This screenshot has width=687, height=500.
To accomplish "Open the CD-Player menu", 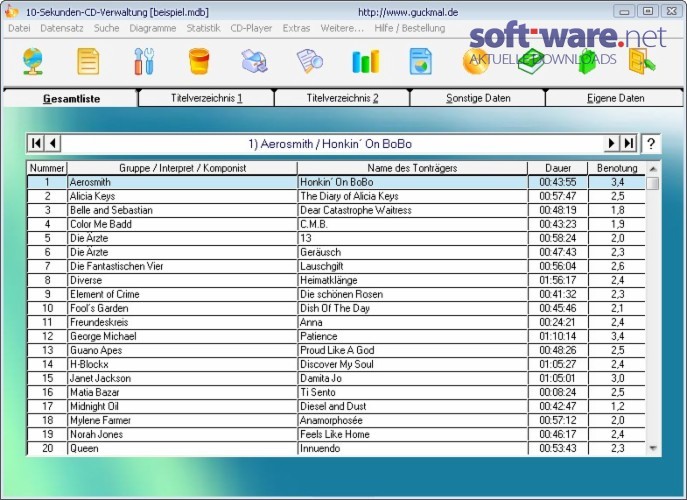I will tap(251, 28).
